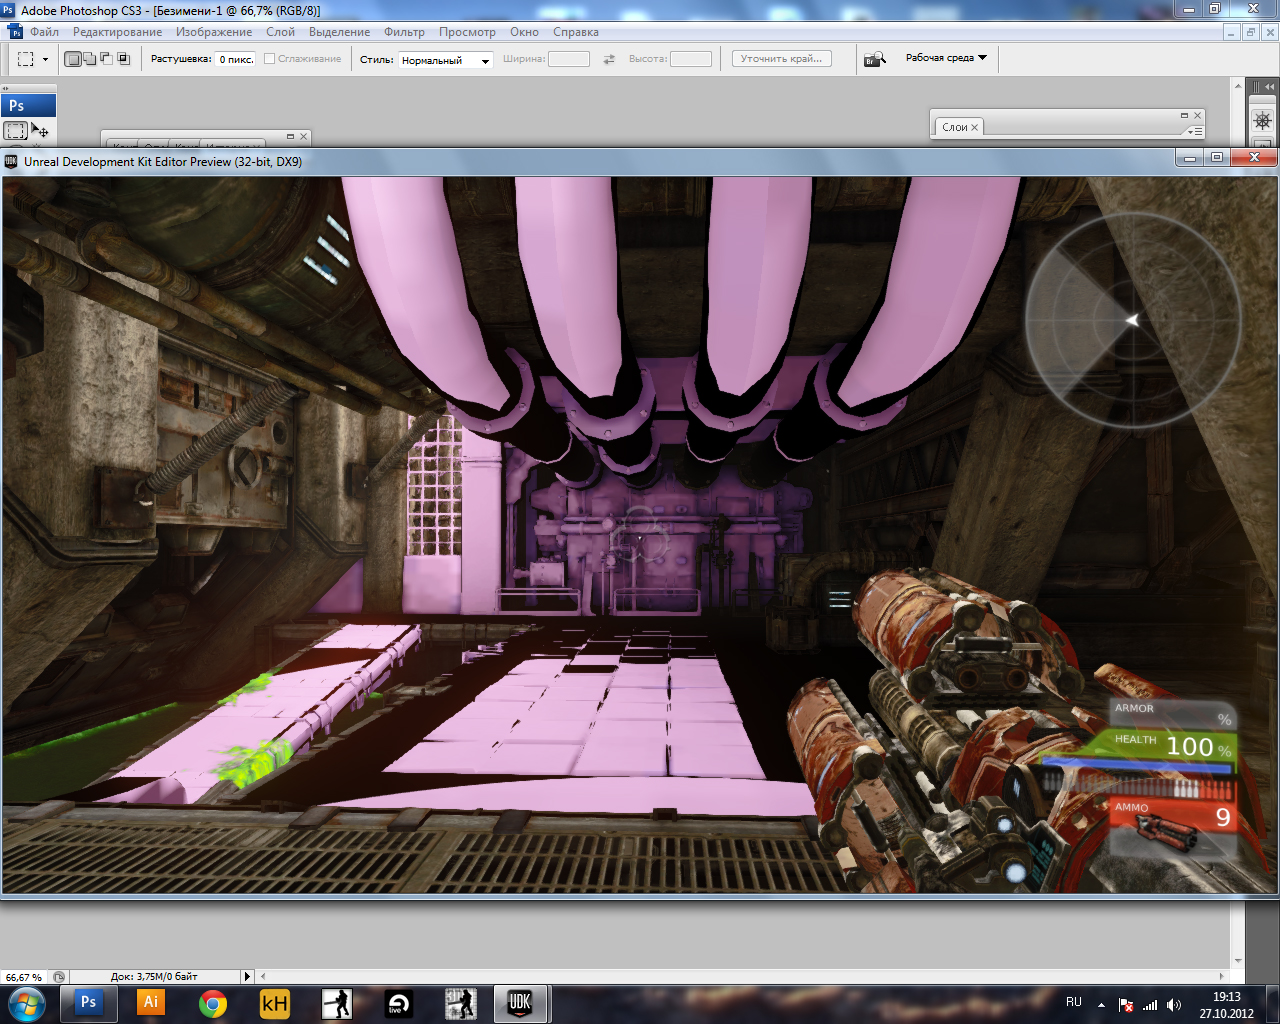The width and height of the screenshot is (1280, 1024).
Task: Open the Navigator wheel icon in dock
Action: [1263, 121]
